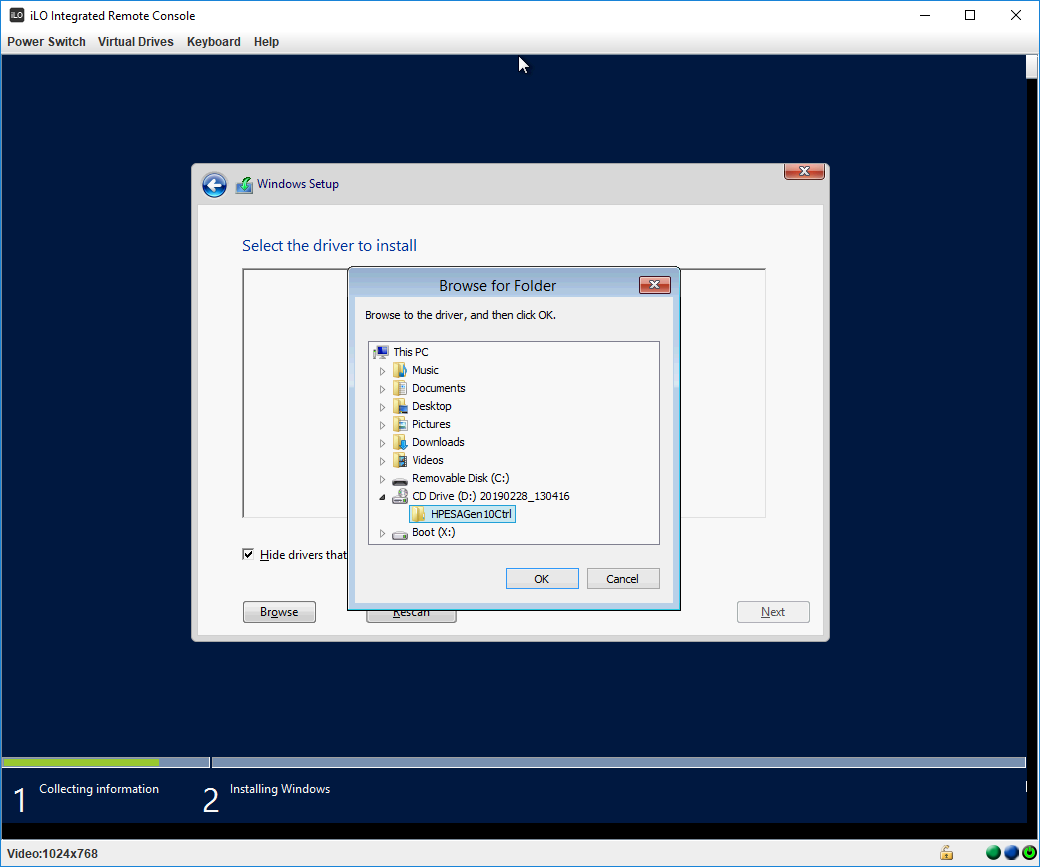Open the Keyboard menu
1040x867 pixels.
point(214,42)
